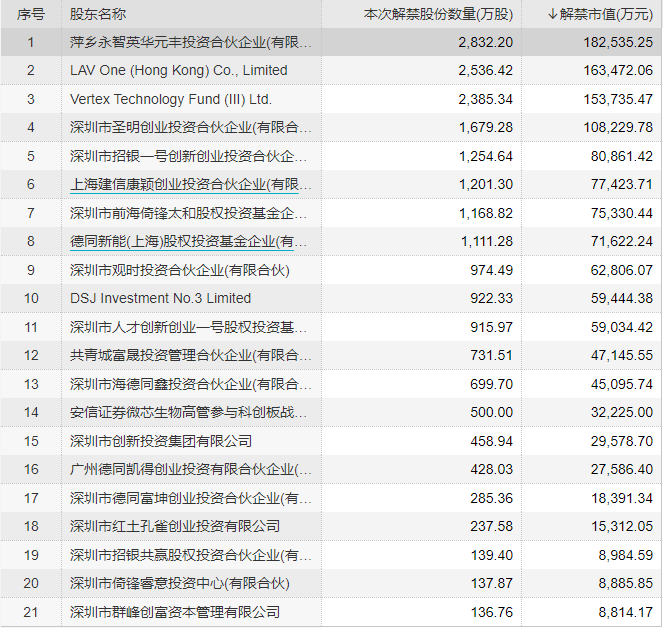Click the 序号 column header
The height and width of the screenshot is (628, 663).
(x=30, y=14)
